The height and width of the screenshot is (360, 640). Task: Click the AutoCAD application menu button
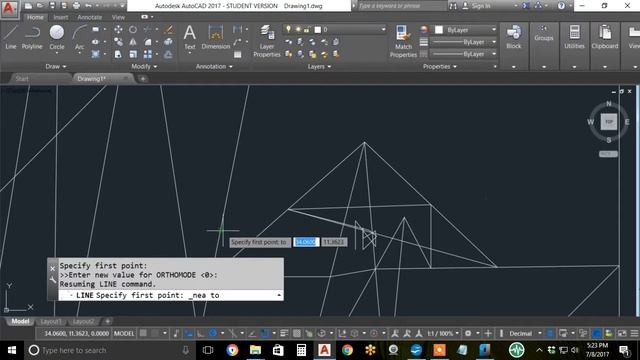[9, 8]
